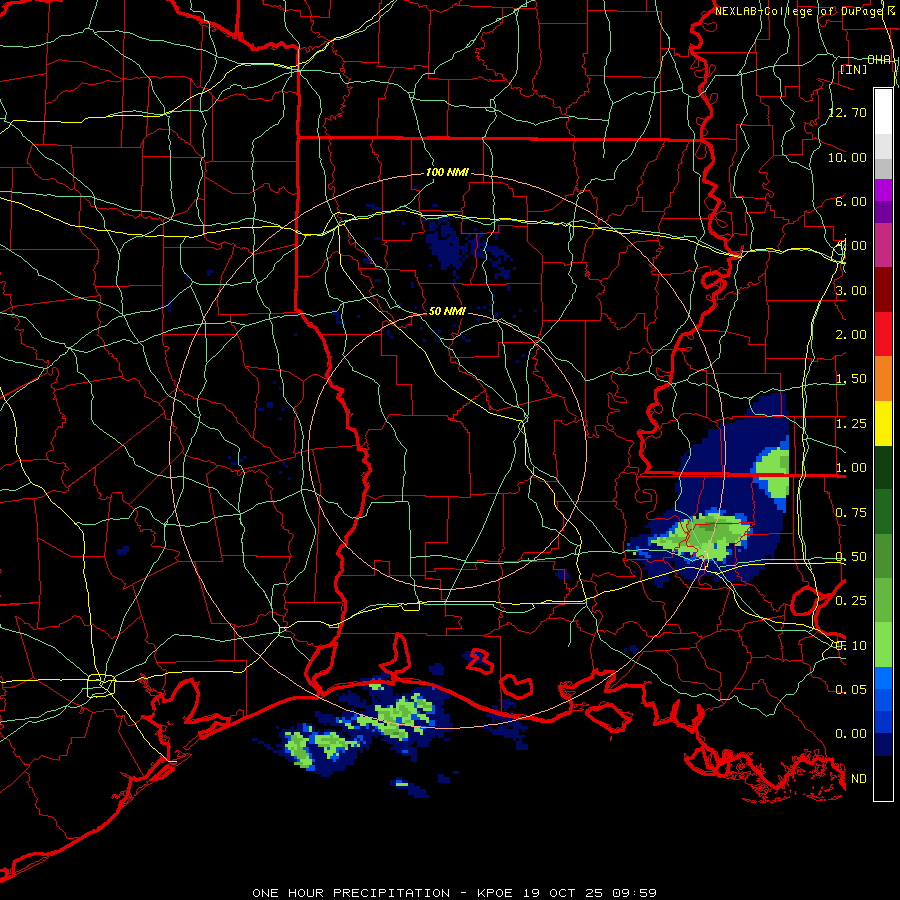The height and width of the screenshot is (900, 900).
Task: Pick the orange swatch beside 1.50
Action: click(883, 378)
